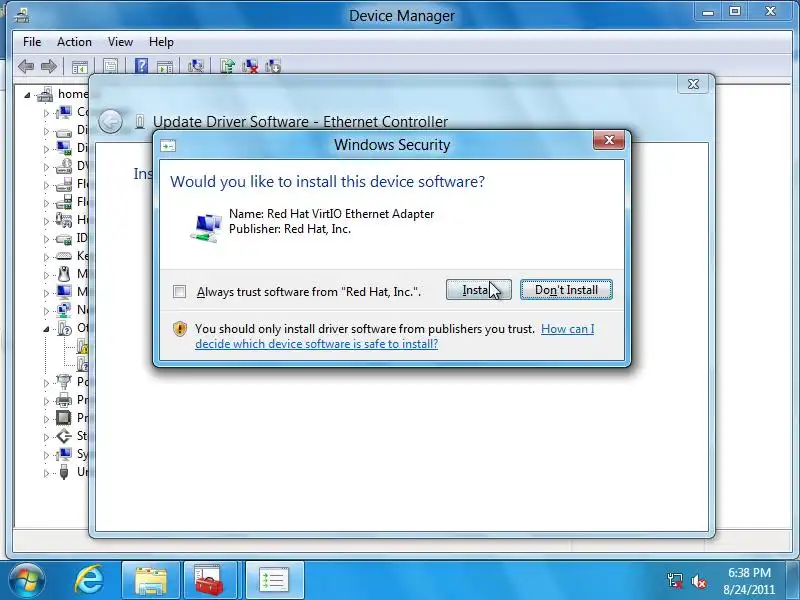Click the Windows Security dialog title icon
The width and height of the screenshot is (800, 600).
[168, 146]
